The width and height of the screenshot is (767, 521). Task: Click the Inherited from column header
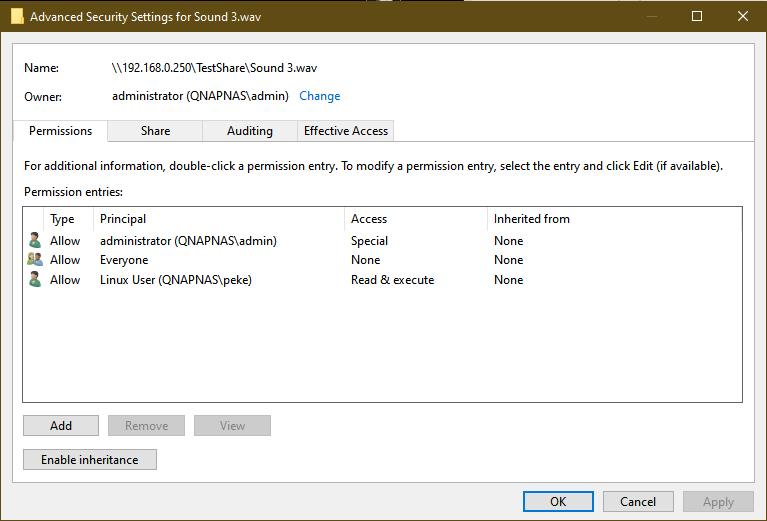pos(532,219)
